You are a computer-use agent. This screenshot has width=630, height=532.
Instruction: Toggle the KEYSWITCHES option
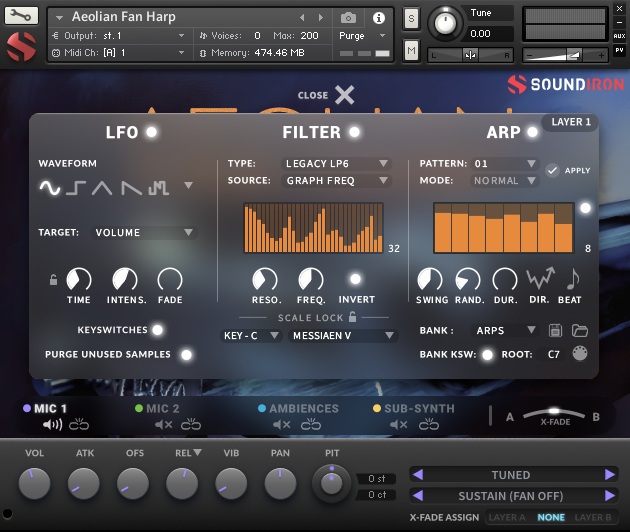[158, 330]
